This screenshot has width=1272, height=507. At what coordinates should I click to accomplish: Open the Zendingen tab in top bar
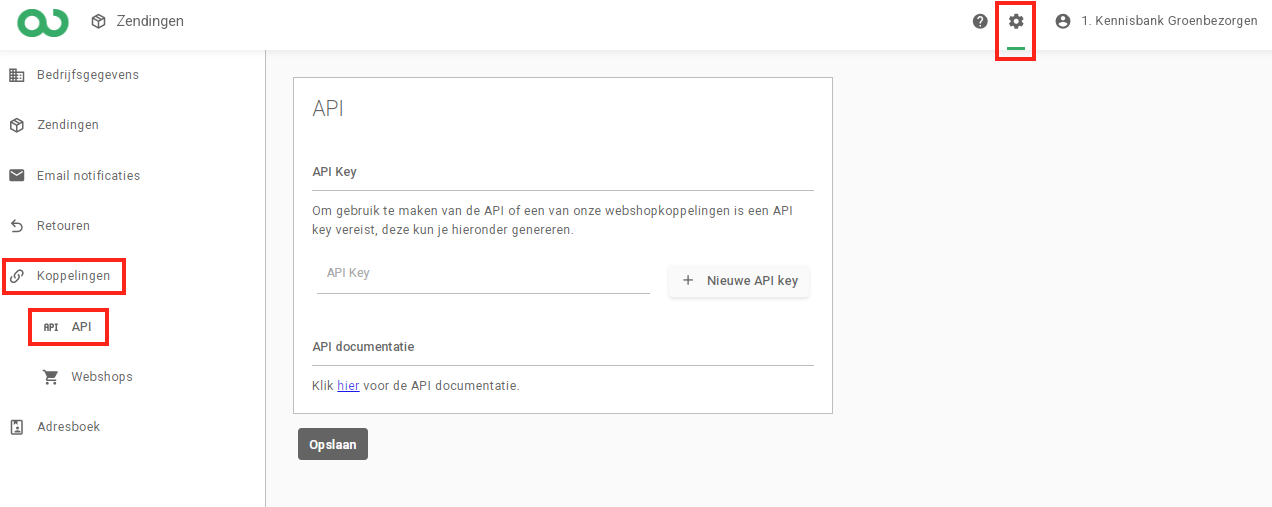(x=138, y=21)
